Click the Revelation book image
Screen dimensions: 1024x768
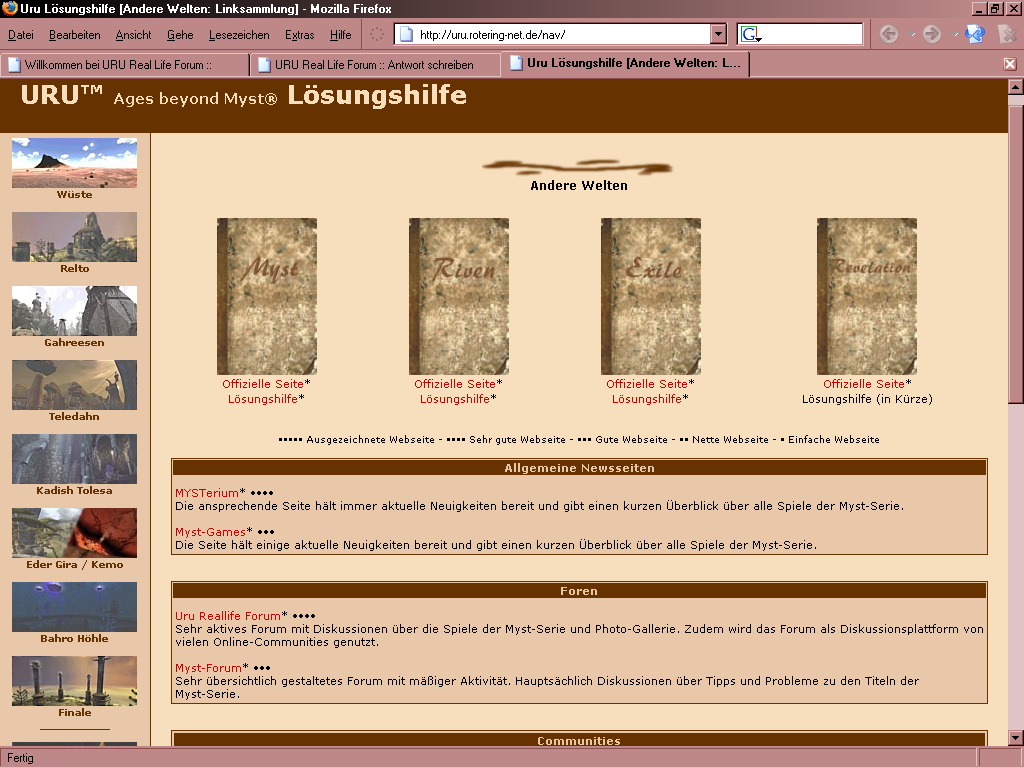[867, 296]
